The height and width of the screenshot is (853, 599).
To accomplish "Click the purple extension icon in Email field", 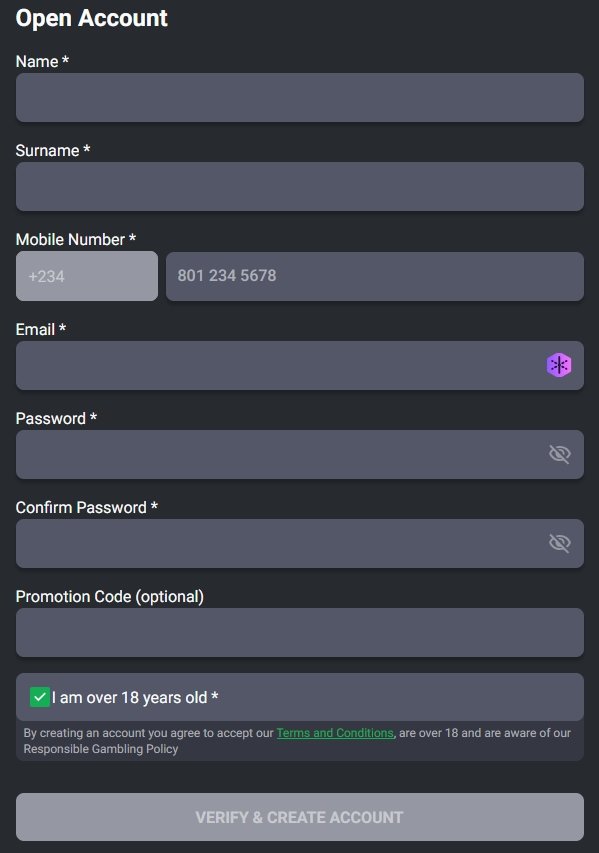I will pos(559,365).
